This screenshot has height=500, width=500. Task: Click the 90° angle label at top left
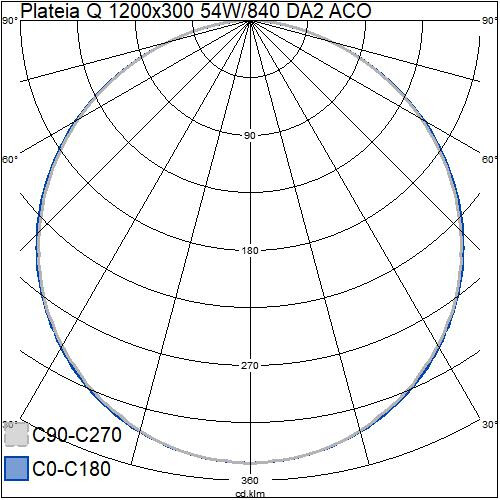[x=10, y=21]
